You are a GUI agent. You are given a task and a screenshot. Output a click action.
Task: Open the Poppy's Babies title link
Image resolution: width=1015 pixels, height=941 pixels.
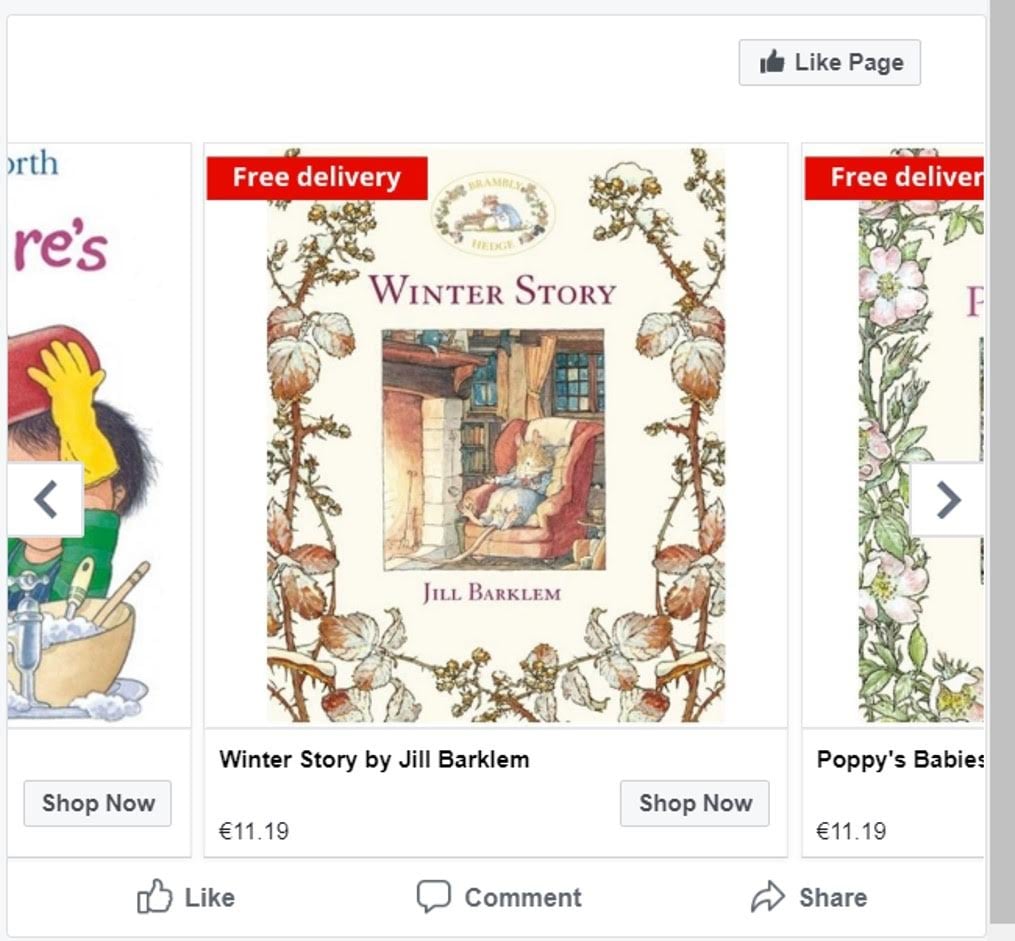click(899, 759)
